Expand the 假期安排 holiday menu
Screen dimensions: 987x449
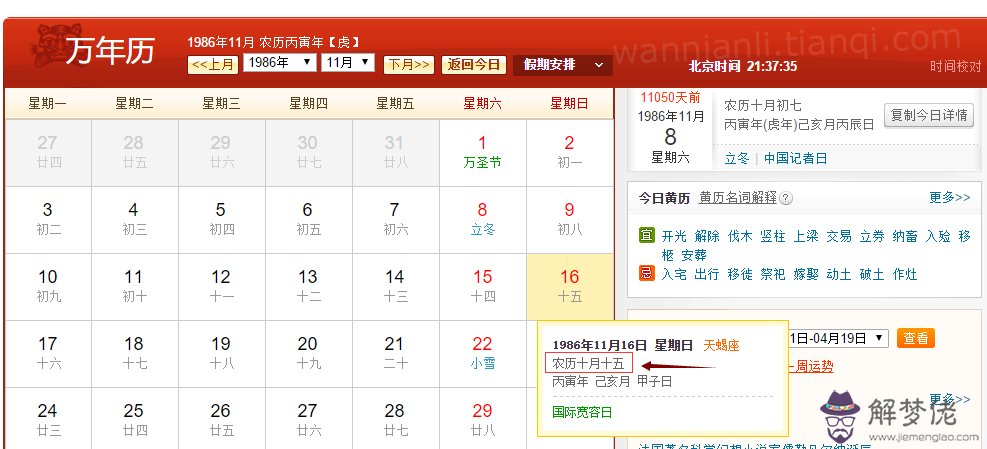coord(562,65)
